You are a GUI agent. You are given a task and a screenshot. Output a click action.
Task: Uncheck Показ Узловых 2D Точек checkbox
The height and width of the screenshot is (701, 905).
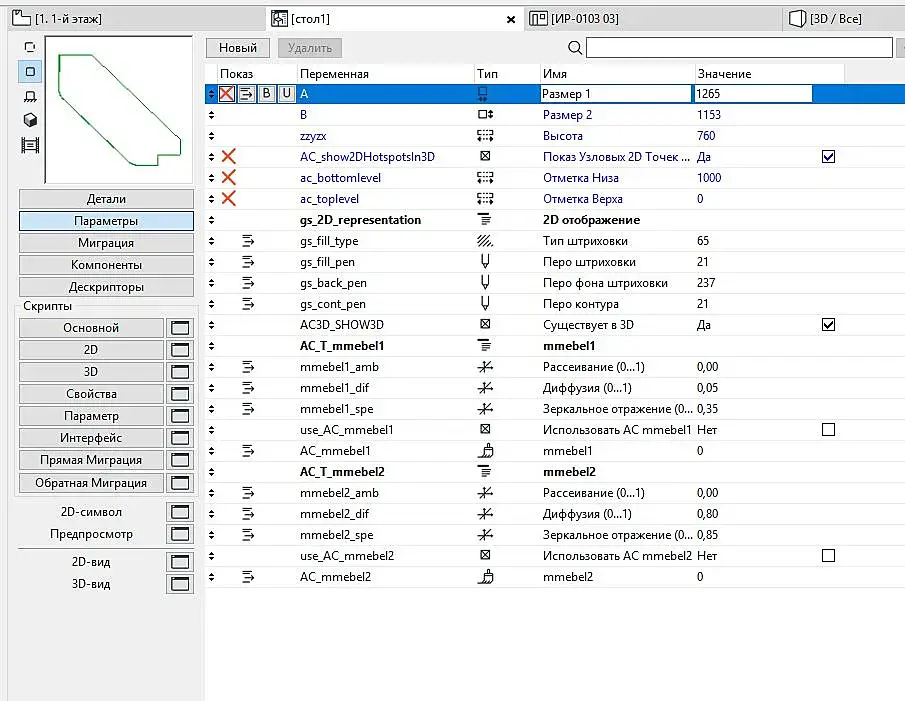(828, 157)
